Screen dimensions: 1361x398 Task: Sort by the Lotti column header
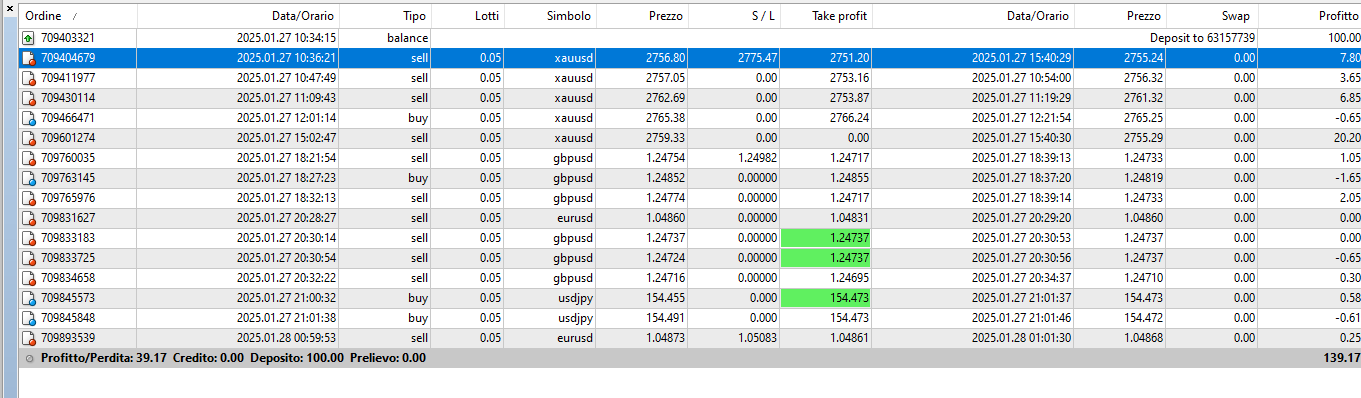click(x=468, y=17)
